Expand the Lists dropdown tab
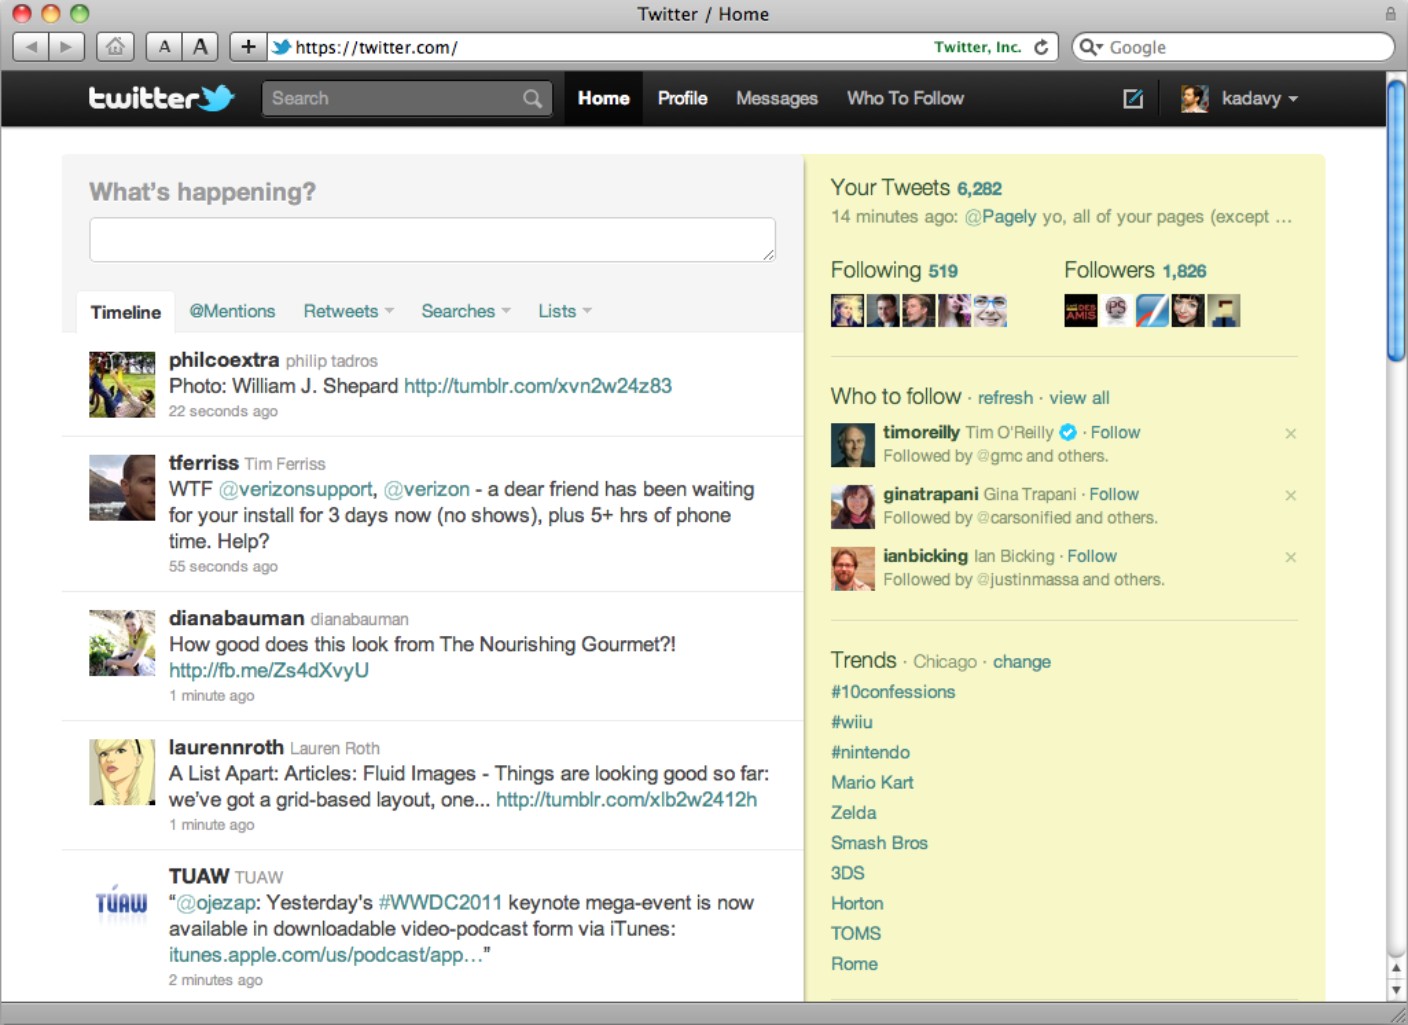The height and width of the screenshot is (1025, 1408). point(565,311)
